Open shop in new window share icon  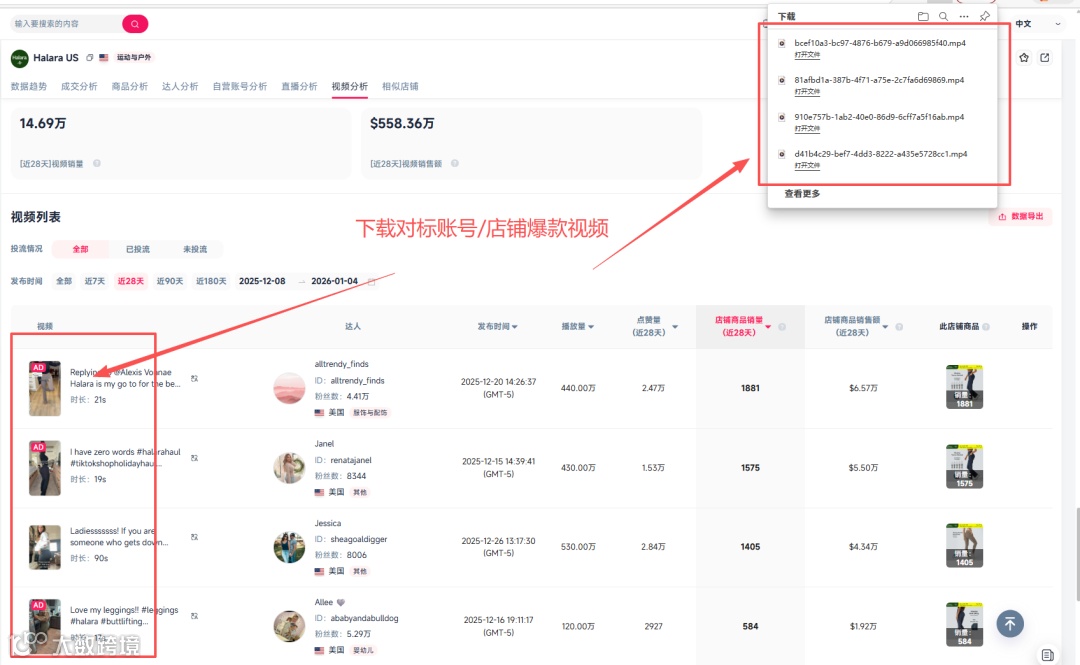coord(1045,58)
